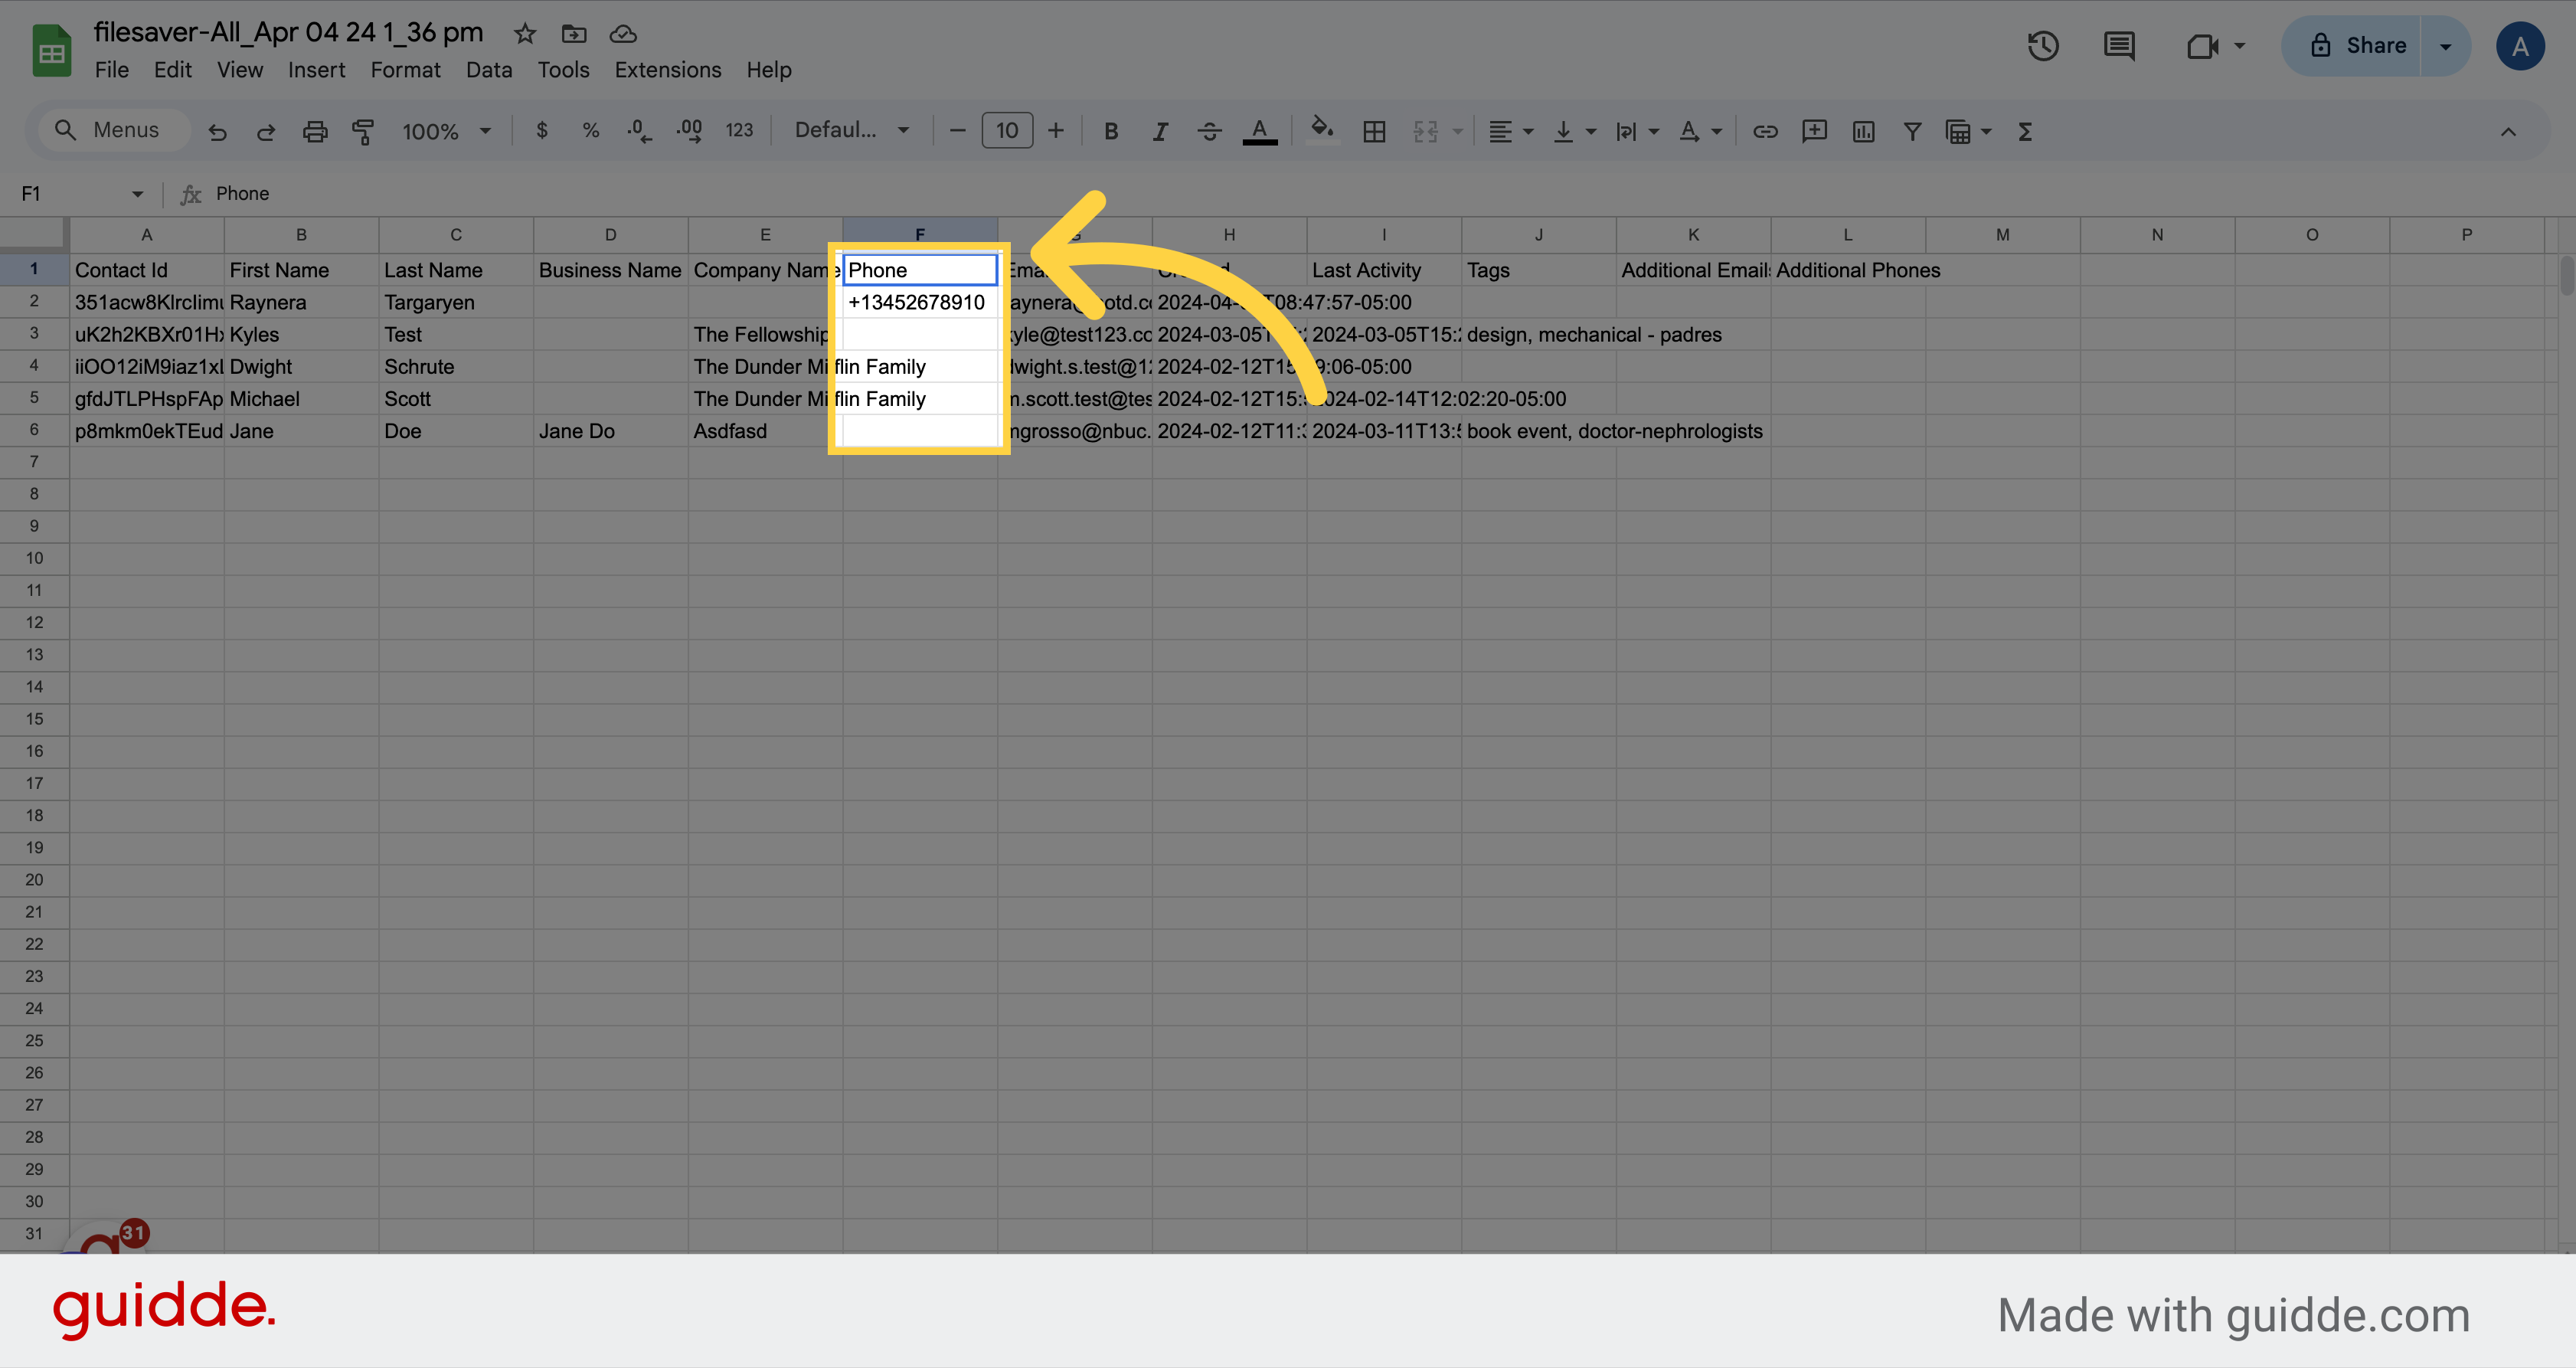Screen dimensions: 2576x1368
Task: Open the Insert menu
Action: [316, 70]
